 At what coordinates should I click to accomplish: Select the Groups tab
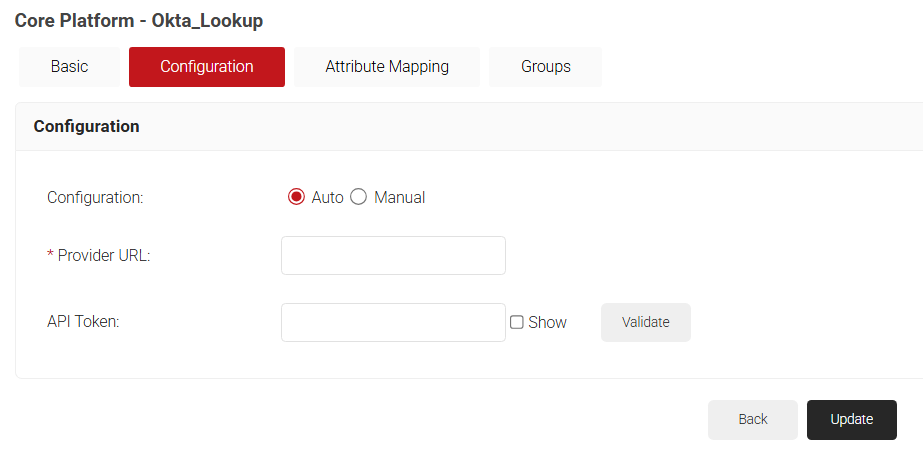(x=545, y=67)
